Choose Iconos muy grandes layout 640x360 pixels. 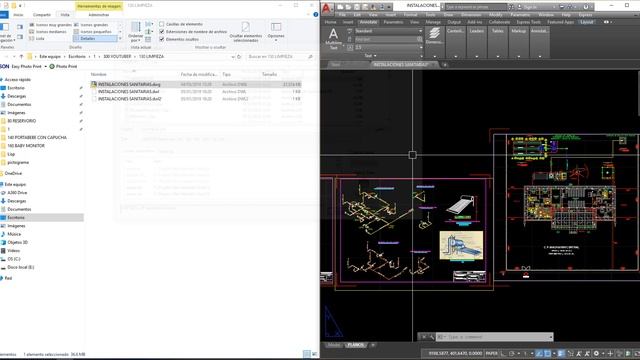pyautogui.click(x=50, y=25)
